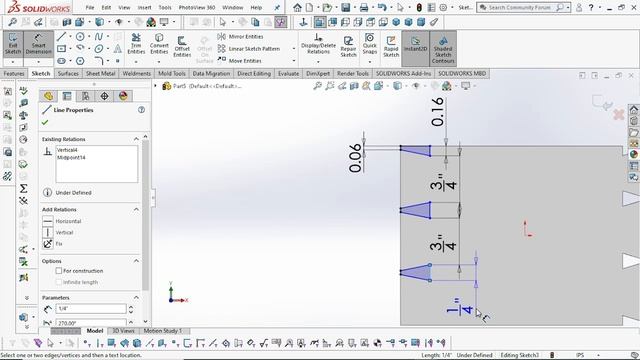This screenshot has height=360, width=640.
Task: Select the Midpoint14 relation entry
Action: pyautogui.click(x=71, y=157)
